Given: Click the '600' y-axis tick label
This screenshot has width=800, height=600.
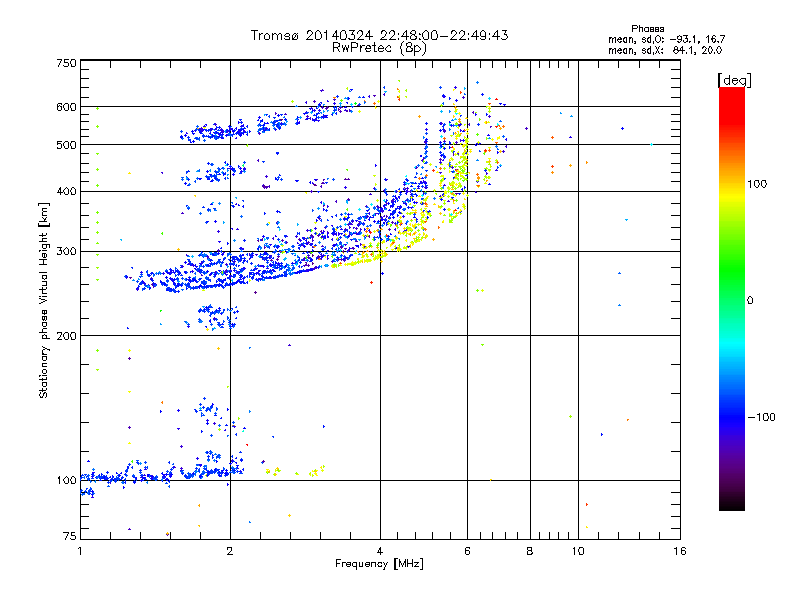Looking at the screenshot, I should click(x=66, y=107).
